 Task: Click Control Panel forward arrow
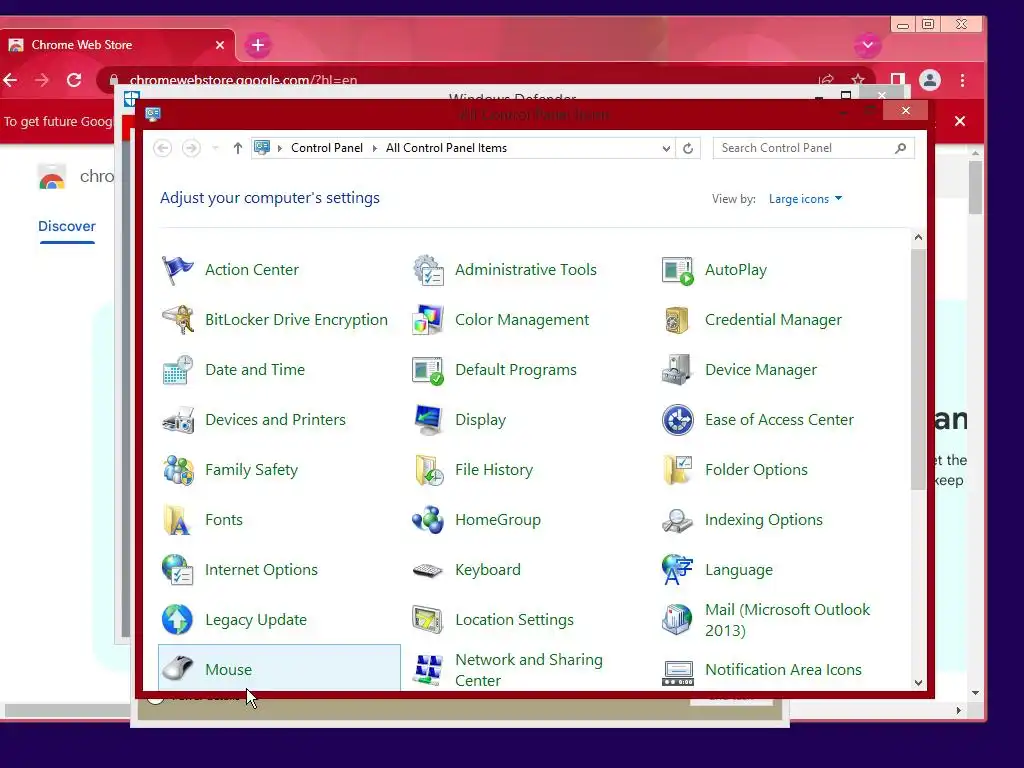191,148
